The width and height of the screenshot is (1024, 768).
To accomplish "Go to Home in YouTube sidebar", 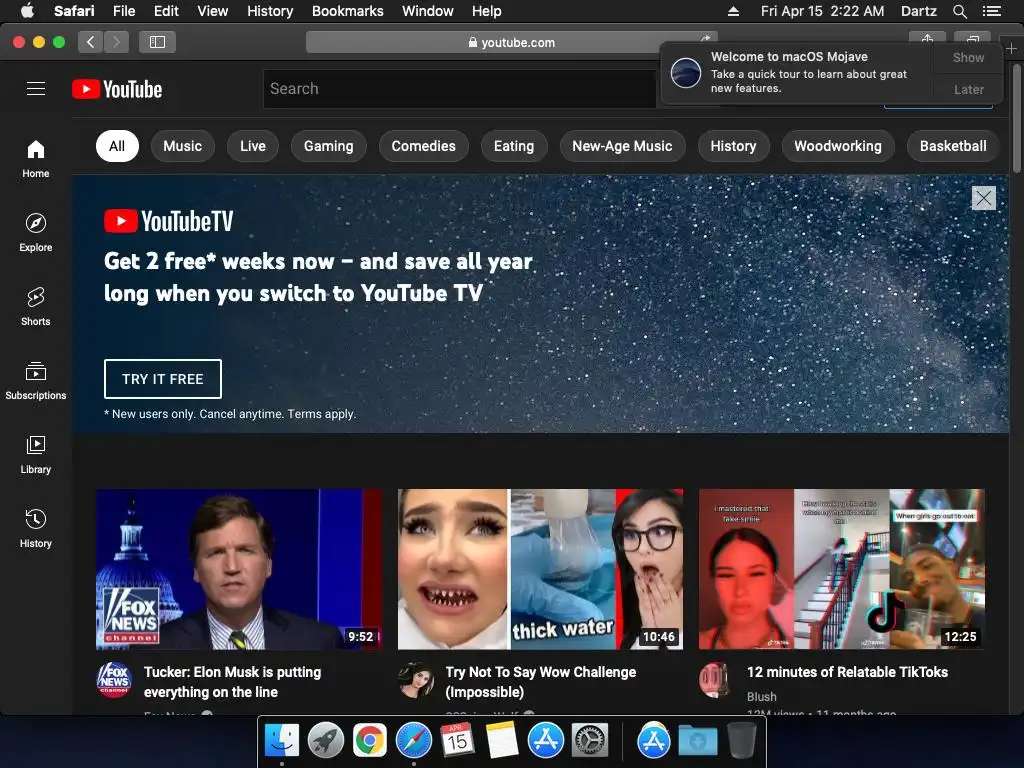I will [35, 159].
